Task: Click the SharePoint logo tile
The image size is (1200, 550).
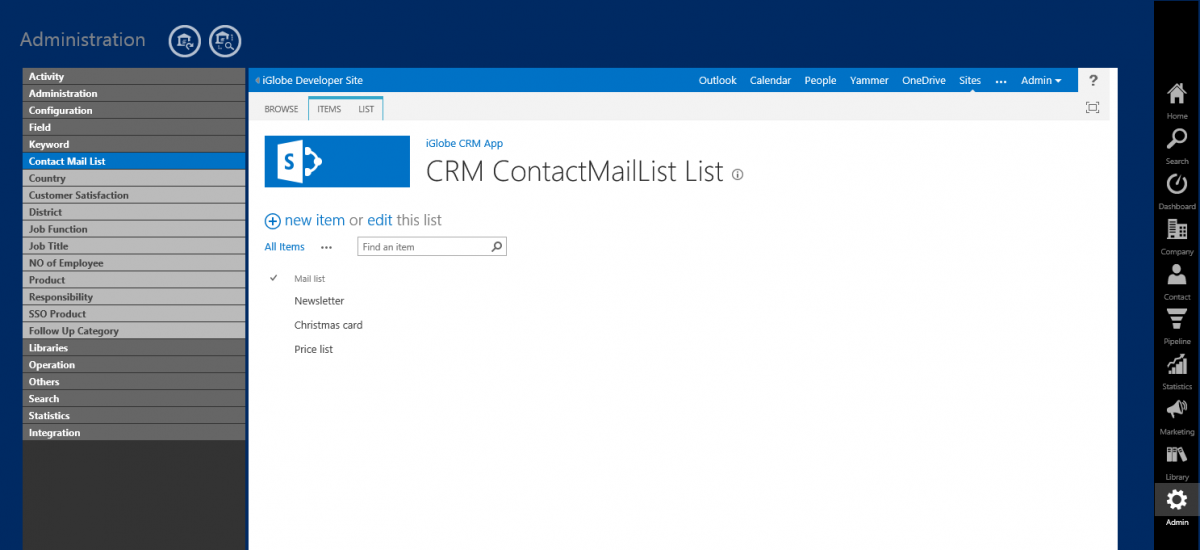Action: coord(337,161)
